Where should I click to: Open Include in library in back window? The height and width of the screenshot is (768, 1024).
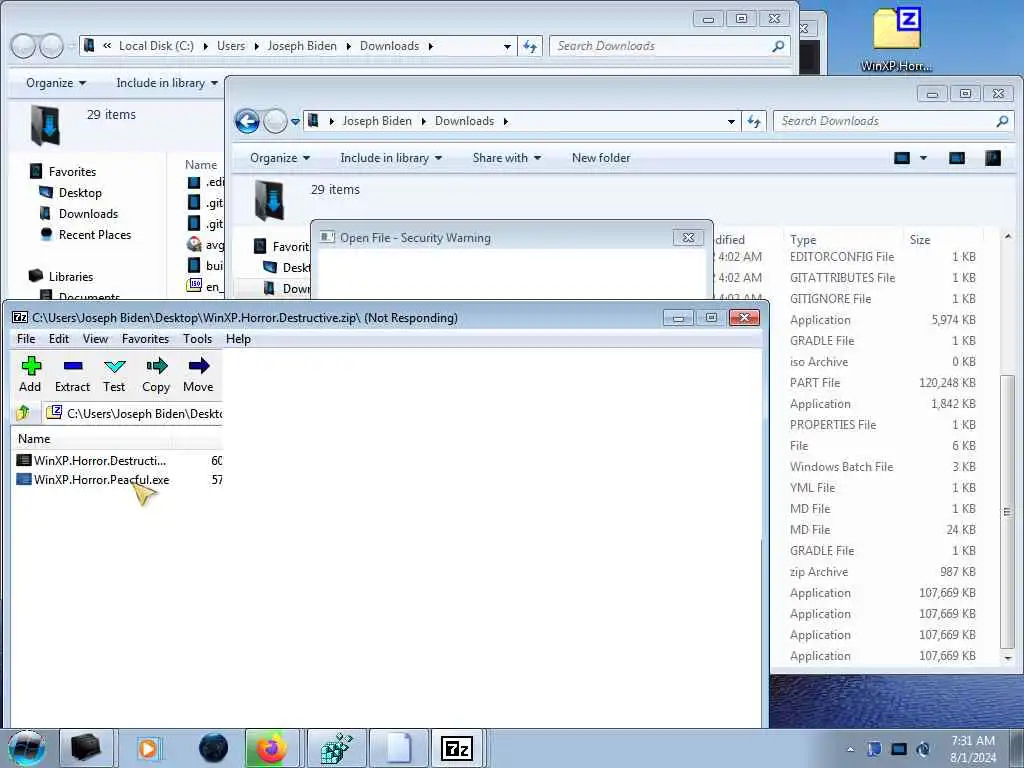[167, 83]
